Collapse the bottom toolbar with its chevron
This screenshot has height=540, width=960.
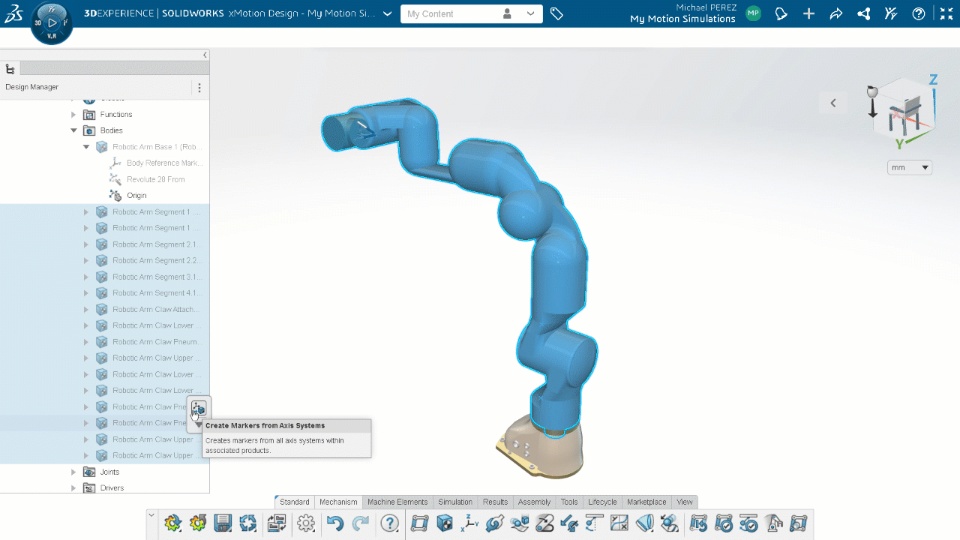coord(152,516)
